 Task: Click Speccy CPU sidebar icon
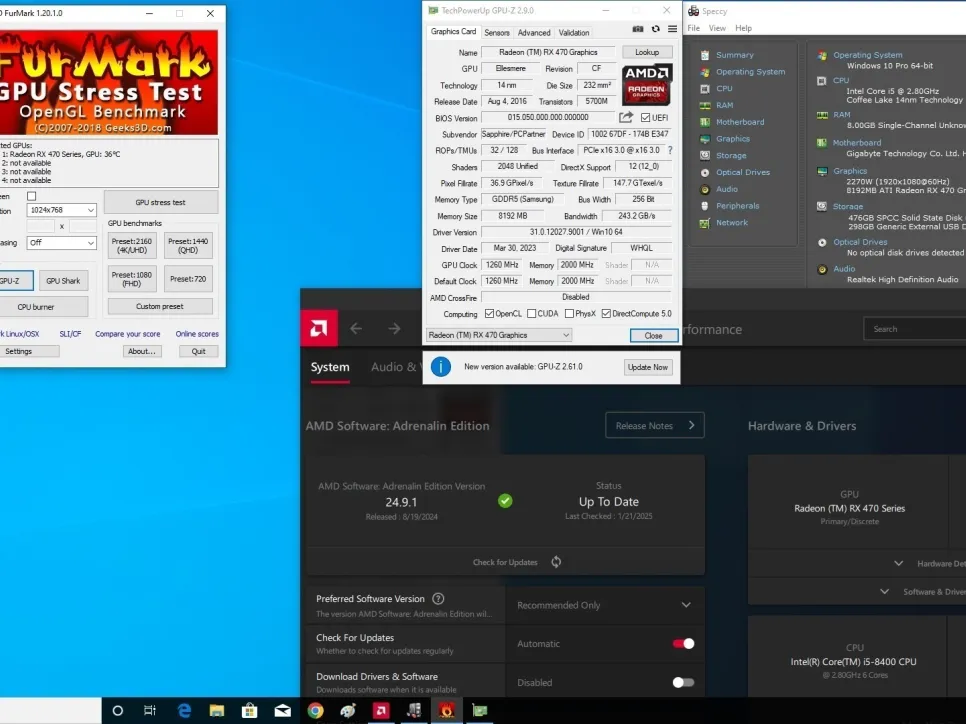pyautogui.click(x=705, y=89)
